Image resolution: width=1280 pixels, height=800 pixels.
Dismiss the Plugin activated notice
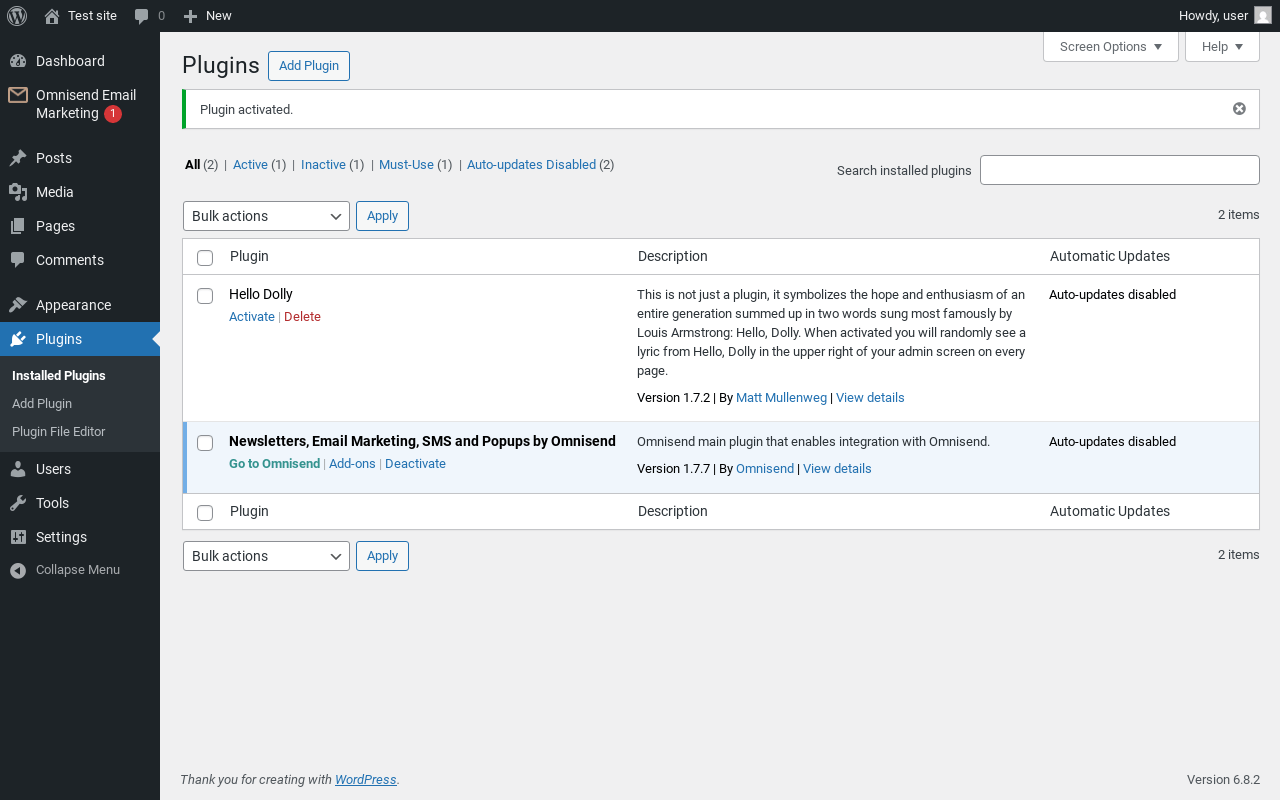pyautogui.click(x=1239, y=109)
